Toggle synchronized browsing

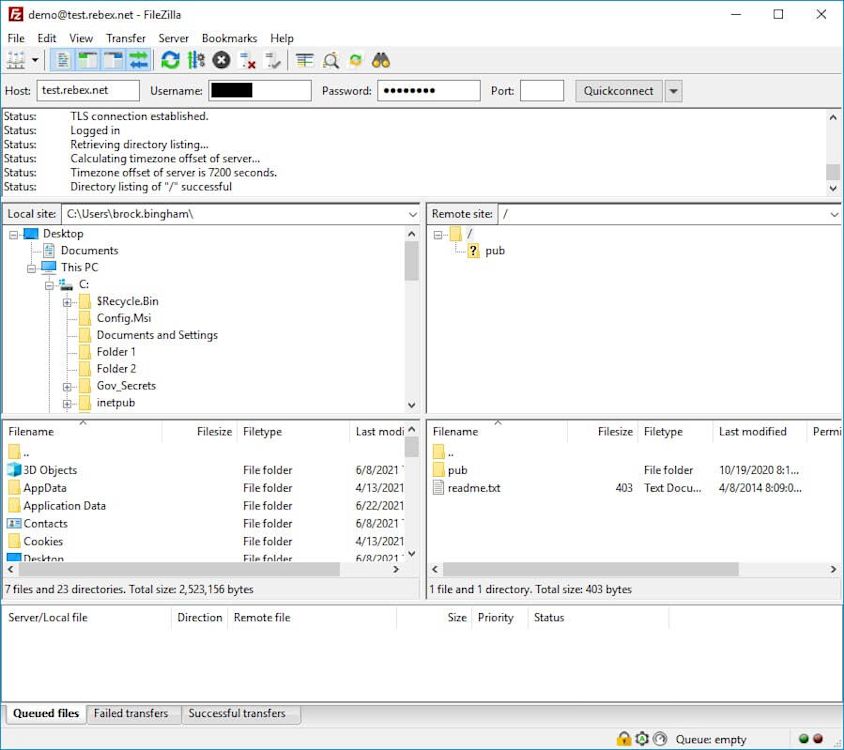click(356, 60)
